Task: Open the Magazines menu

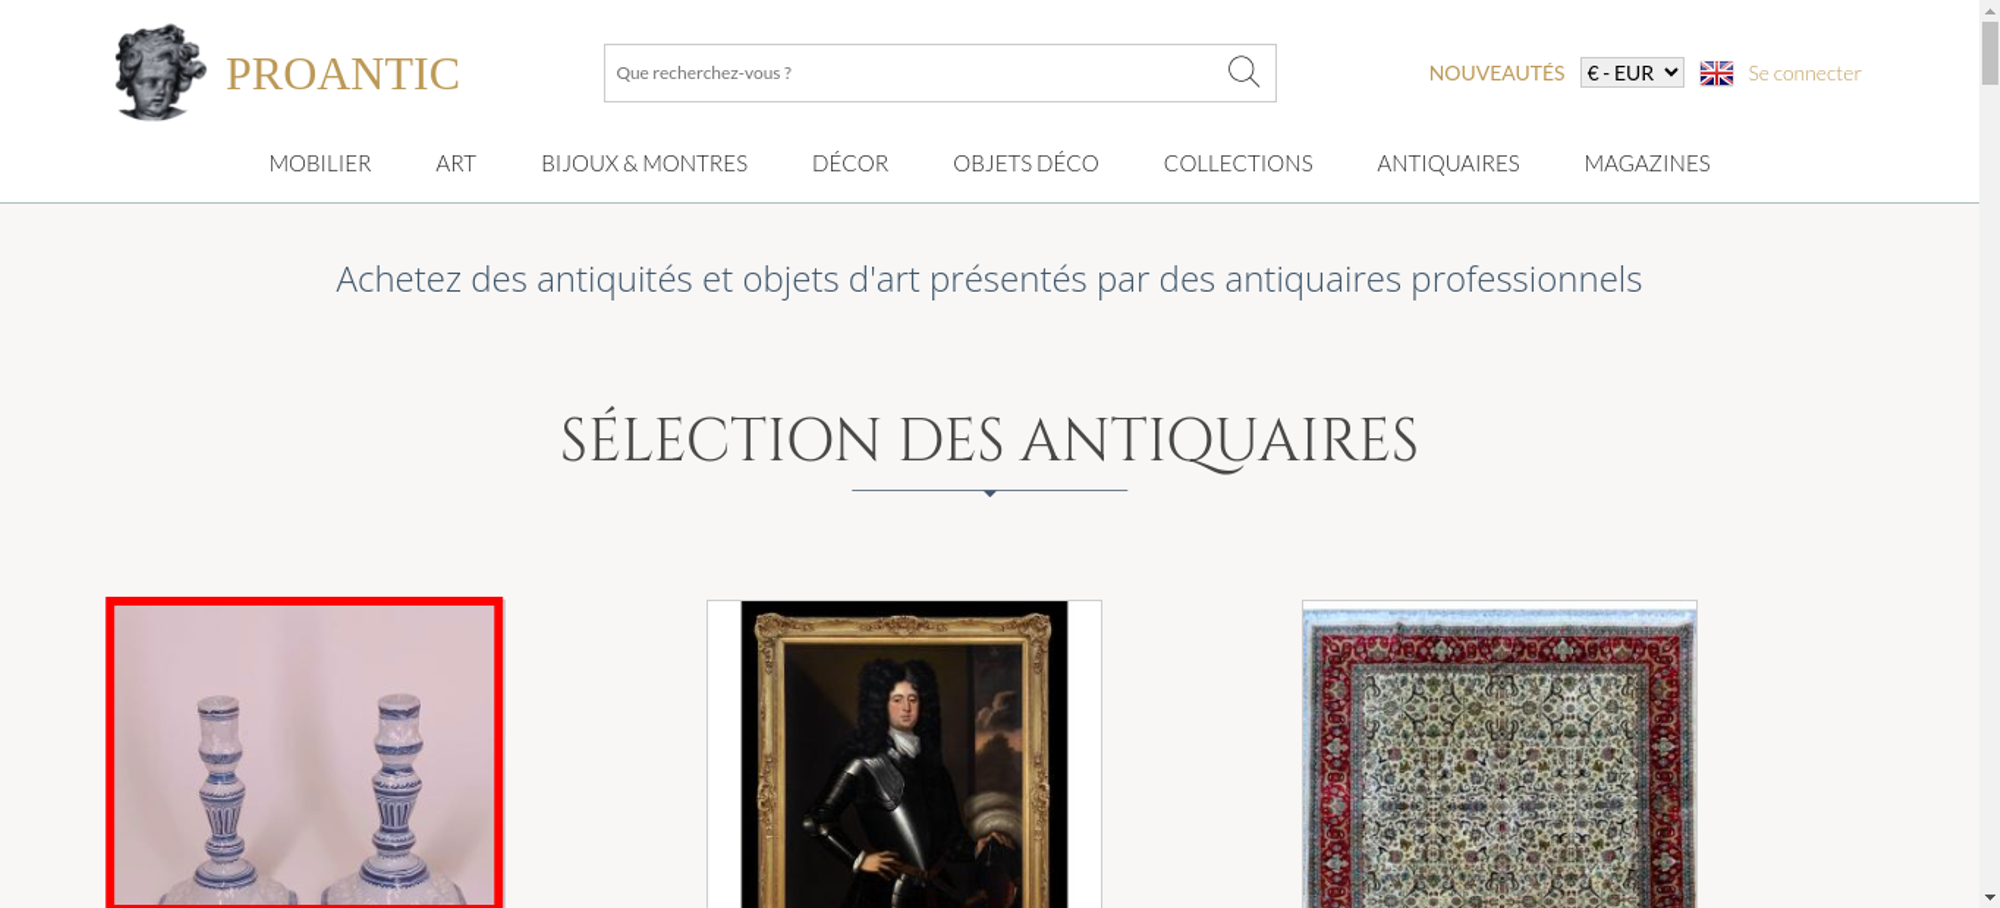Action: click(1647, 163)
